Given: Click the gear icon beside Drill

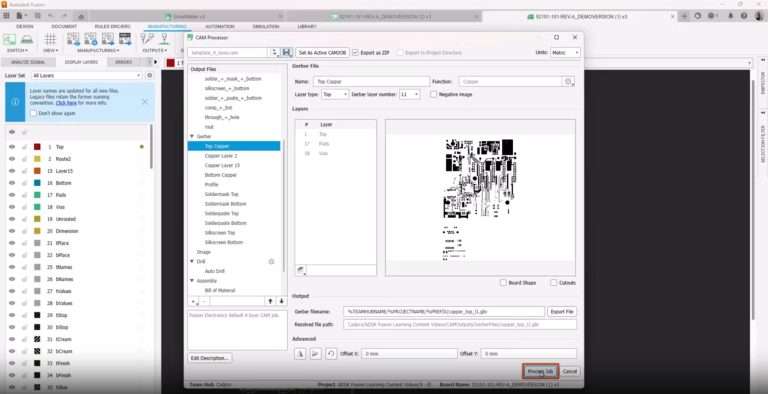Looking at the screenshot, I should coord(271,262).
